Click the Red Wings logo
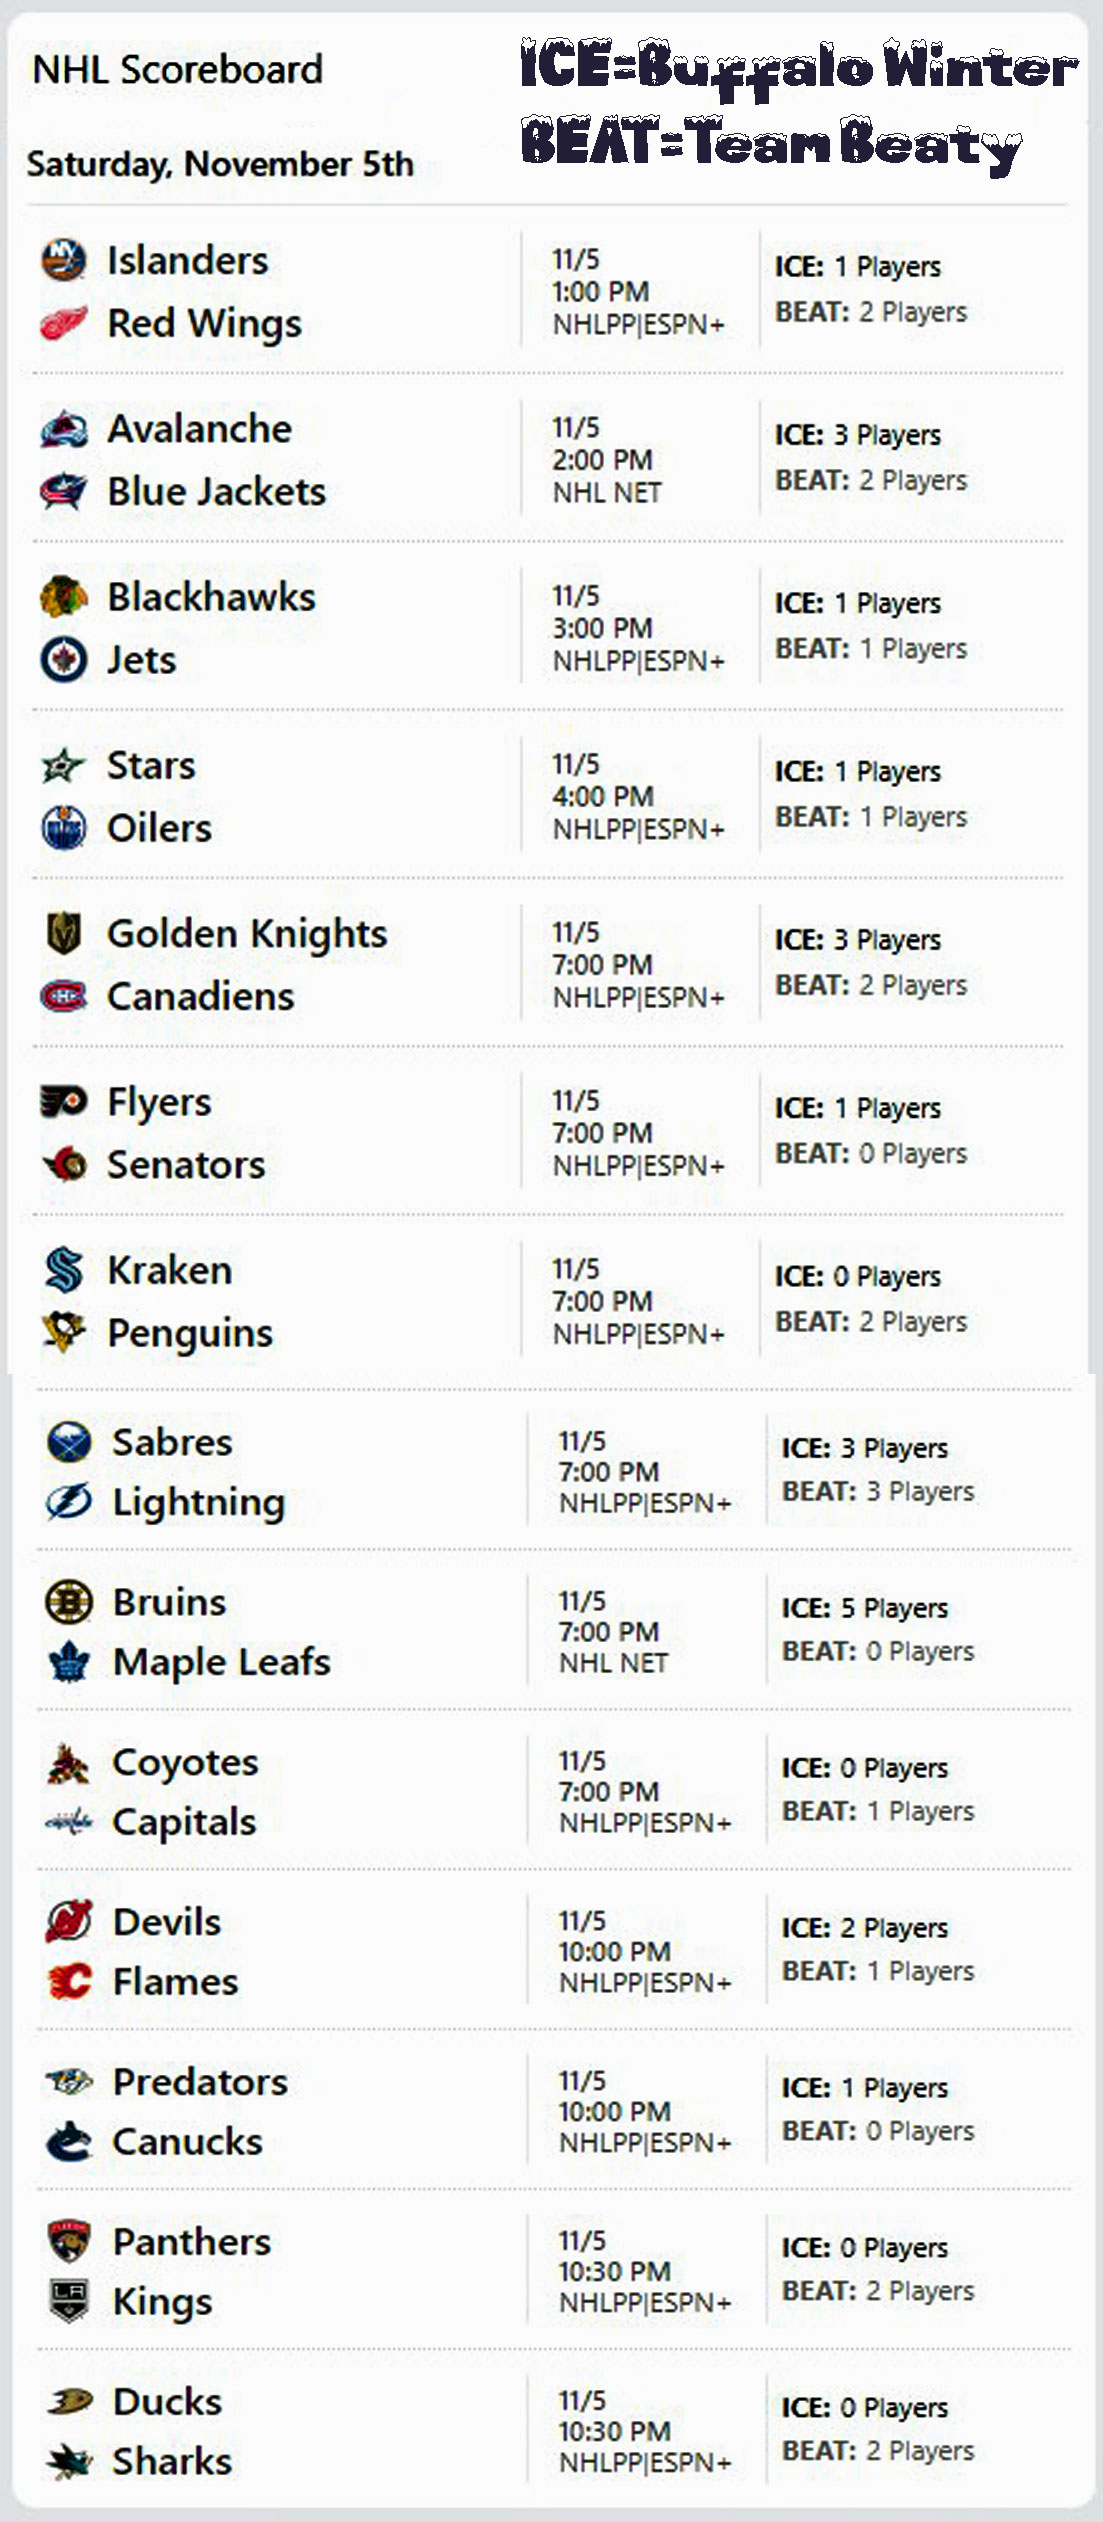The width and height of the screenshot is (1103, 2522). [63, 324]
